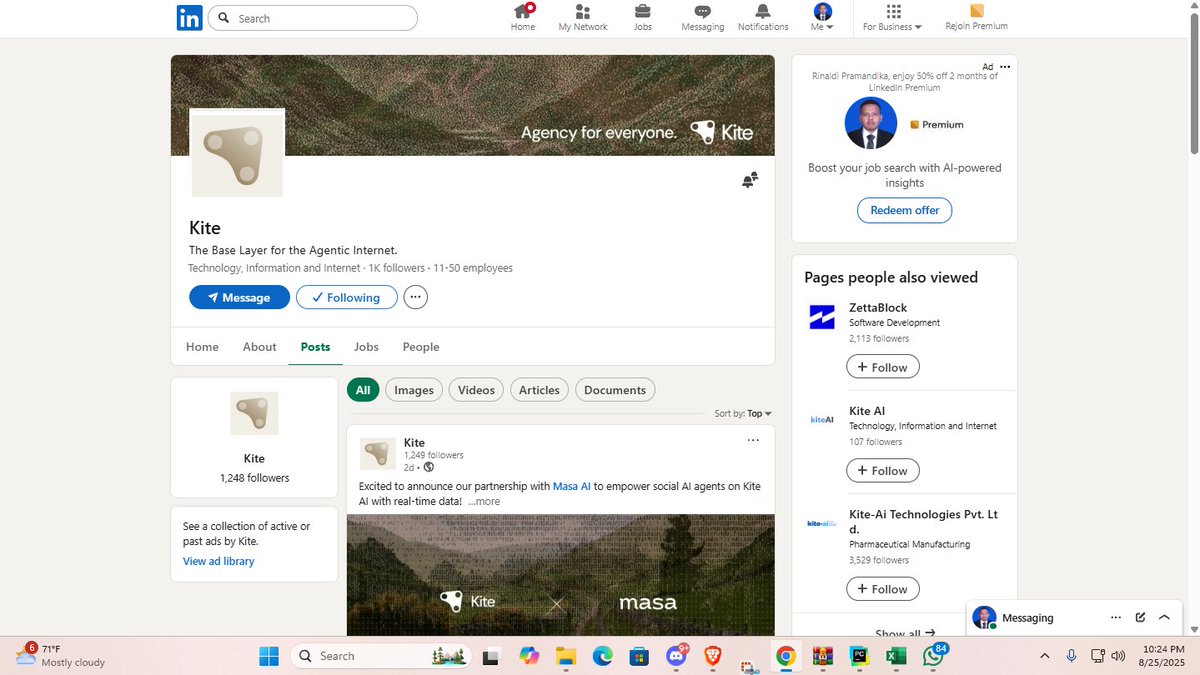Expand the For Business menu
The height and width of the screenshot is (675, 1200).
coord(893,17)
